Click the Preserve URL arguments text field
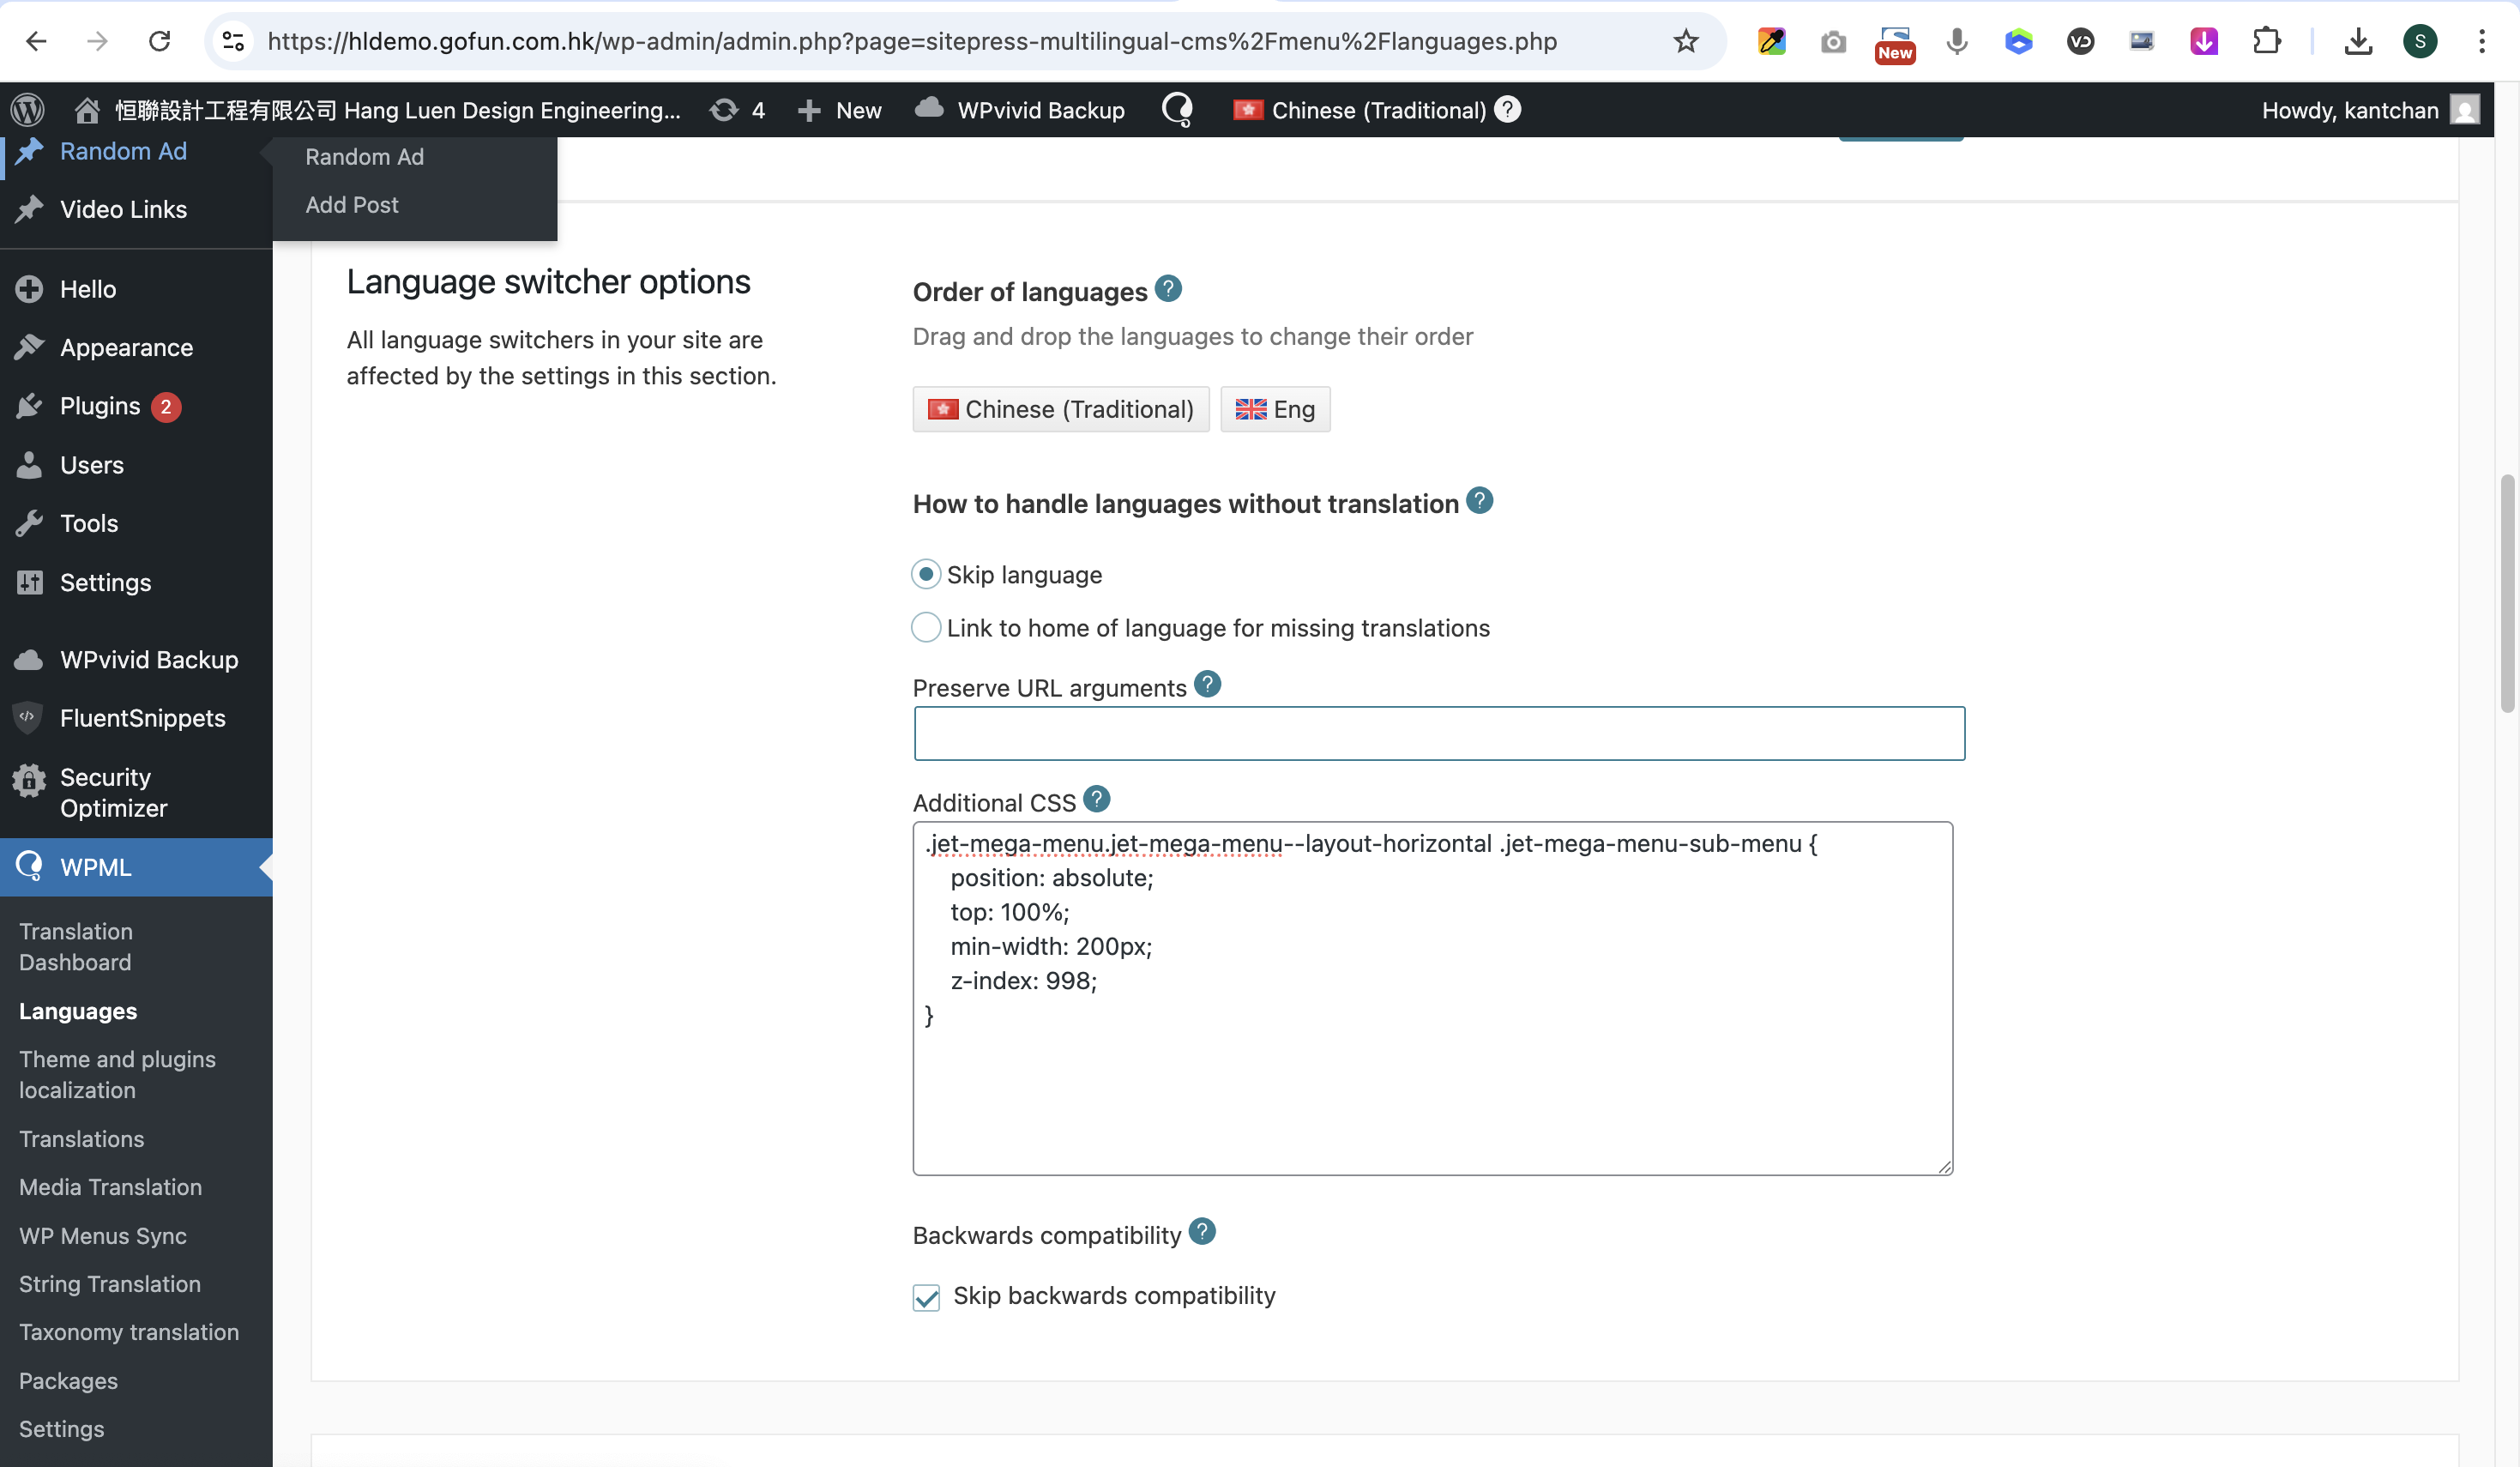The width and height of the screenshot is (2520, 1467). click(1438, 734)
